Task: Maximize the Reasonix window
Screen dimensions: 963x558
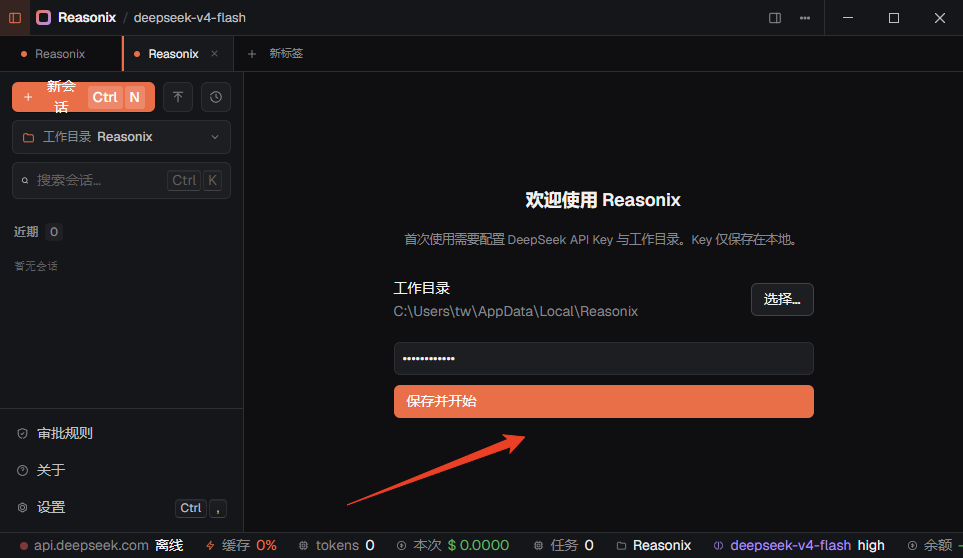Action: tap(894, 18)
